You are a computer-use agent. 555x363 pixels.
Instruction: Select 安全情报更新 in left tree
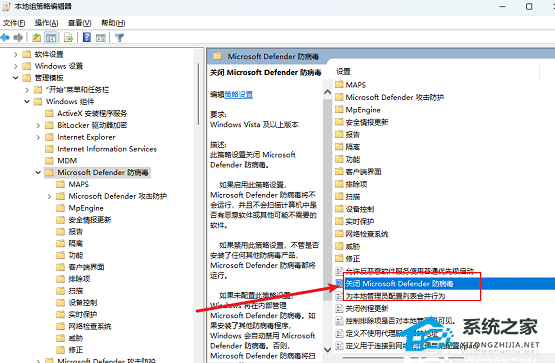click(x=90, y=220)
